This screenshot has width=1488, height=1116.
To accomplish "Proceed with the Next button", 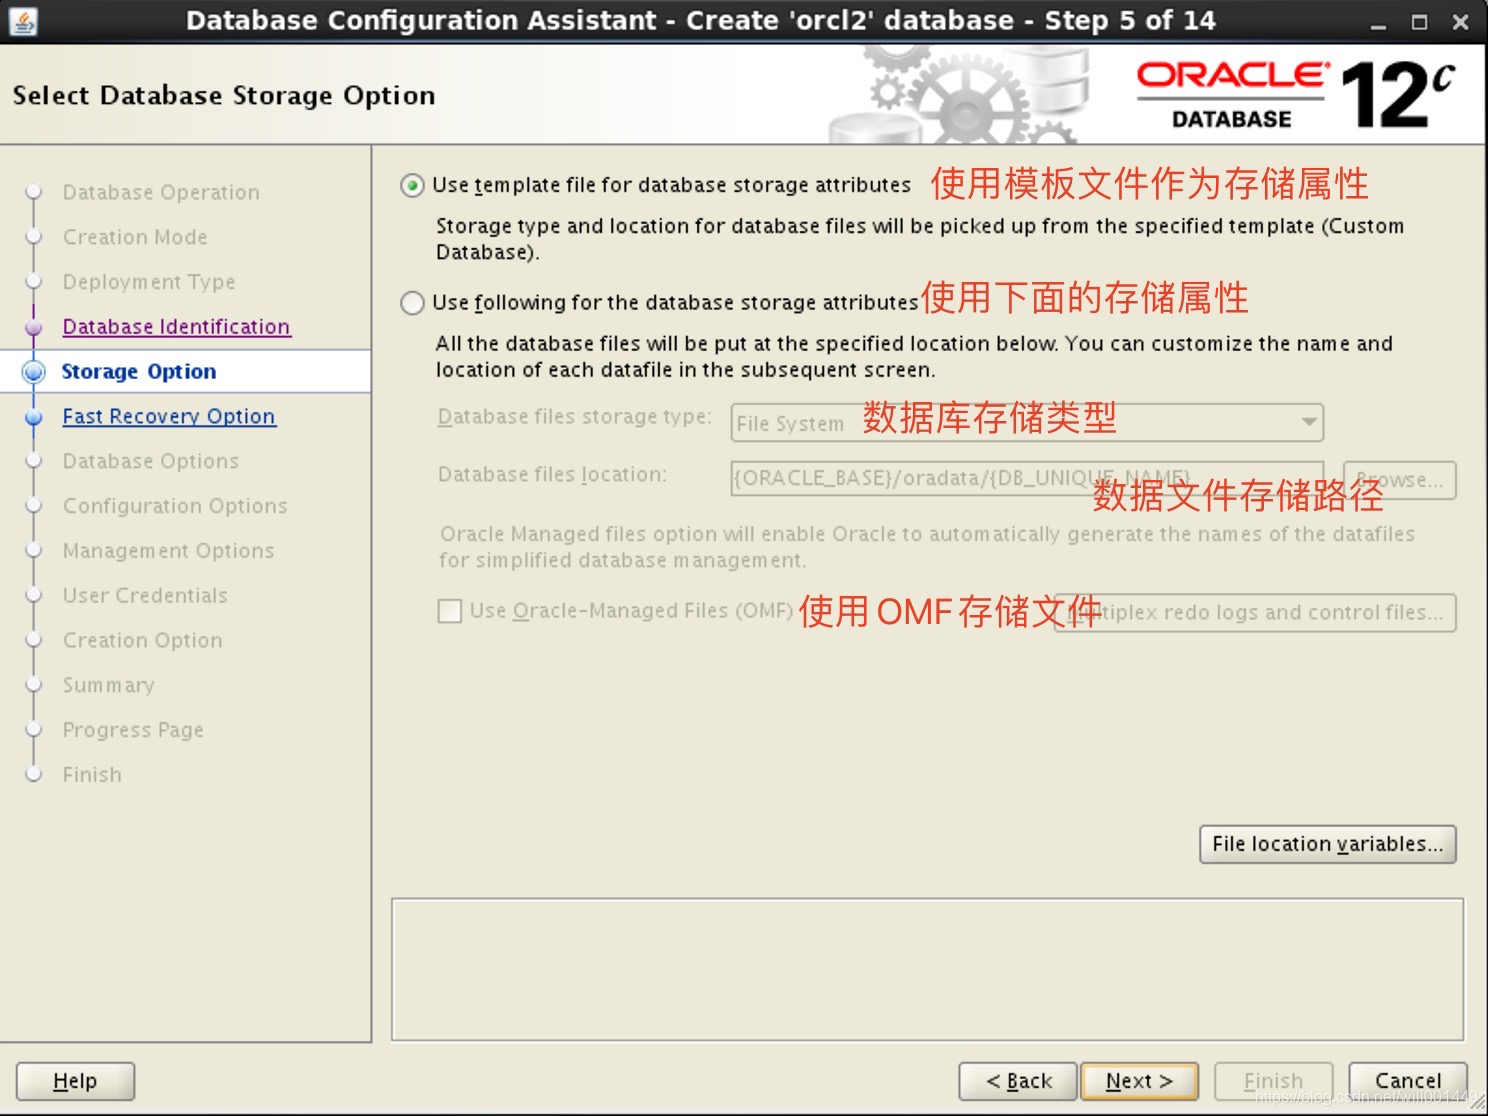I will (1139, 1081).
